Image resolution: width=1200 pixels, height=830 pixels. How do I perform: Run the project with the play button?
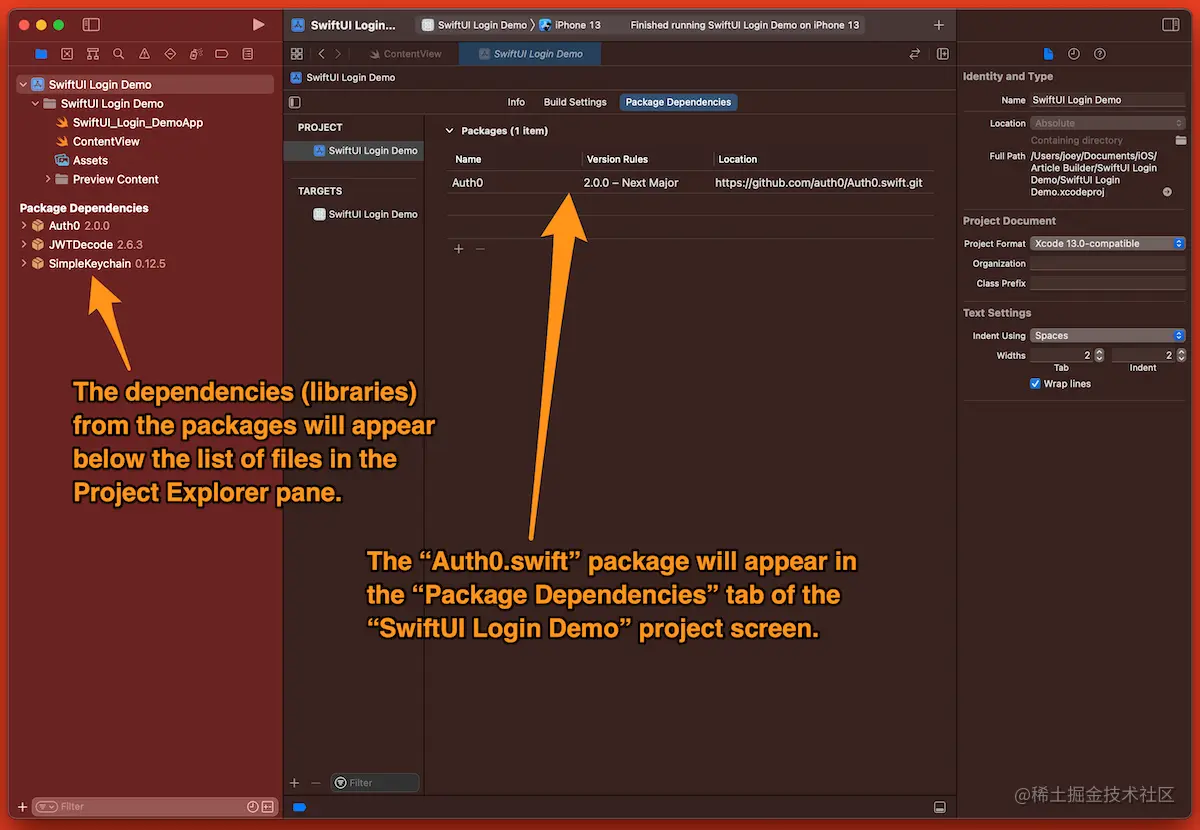pos(259,24)
